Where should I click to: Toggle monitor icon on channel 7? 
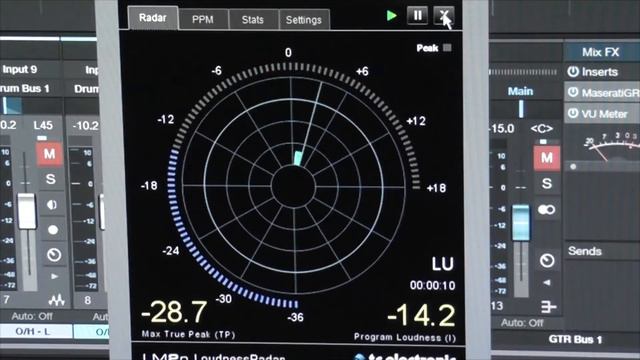pyautogui.click(x=52, y=204)
